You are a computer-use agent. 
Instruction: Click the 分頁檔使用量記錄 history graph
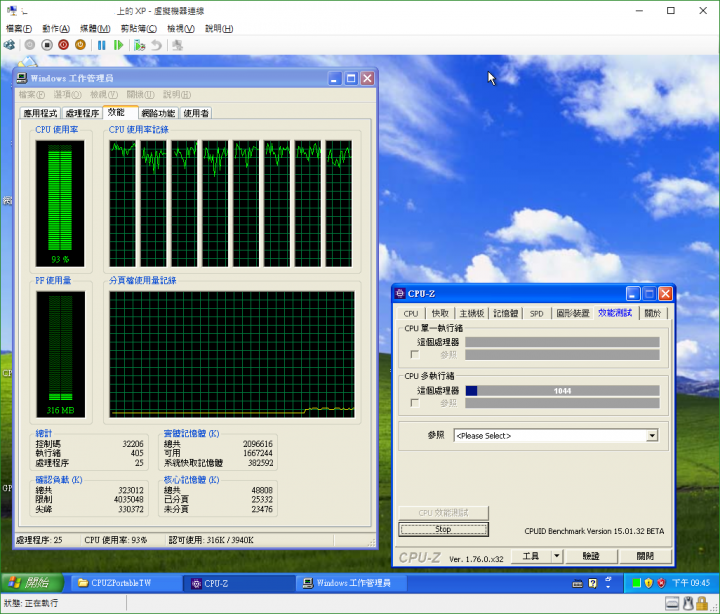232,354
